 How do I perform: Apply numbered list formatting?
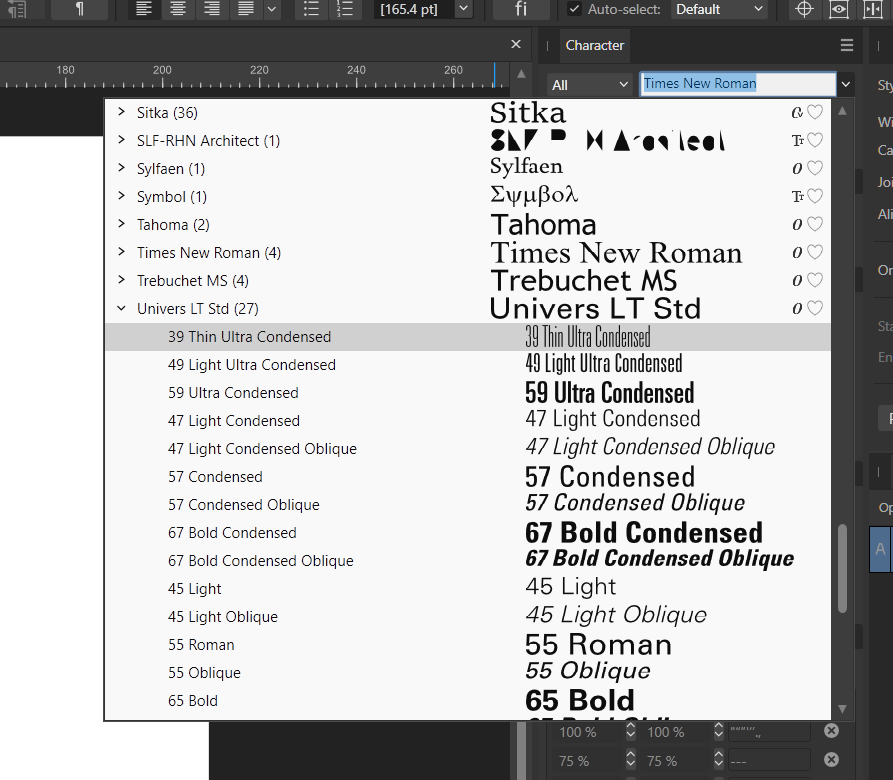[x=345, y=9]
